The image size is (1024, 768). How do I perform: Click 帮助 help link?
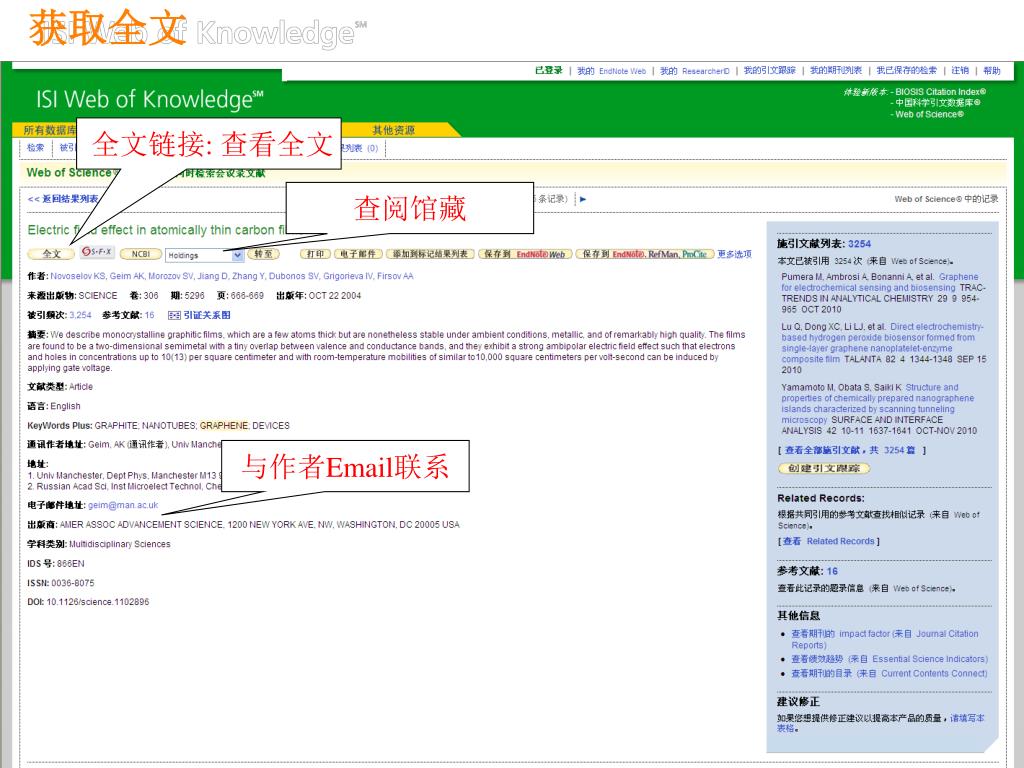pos(991,71)
